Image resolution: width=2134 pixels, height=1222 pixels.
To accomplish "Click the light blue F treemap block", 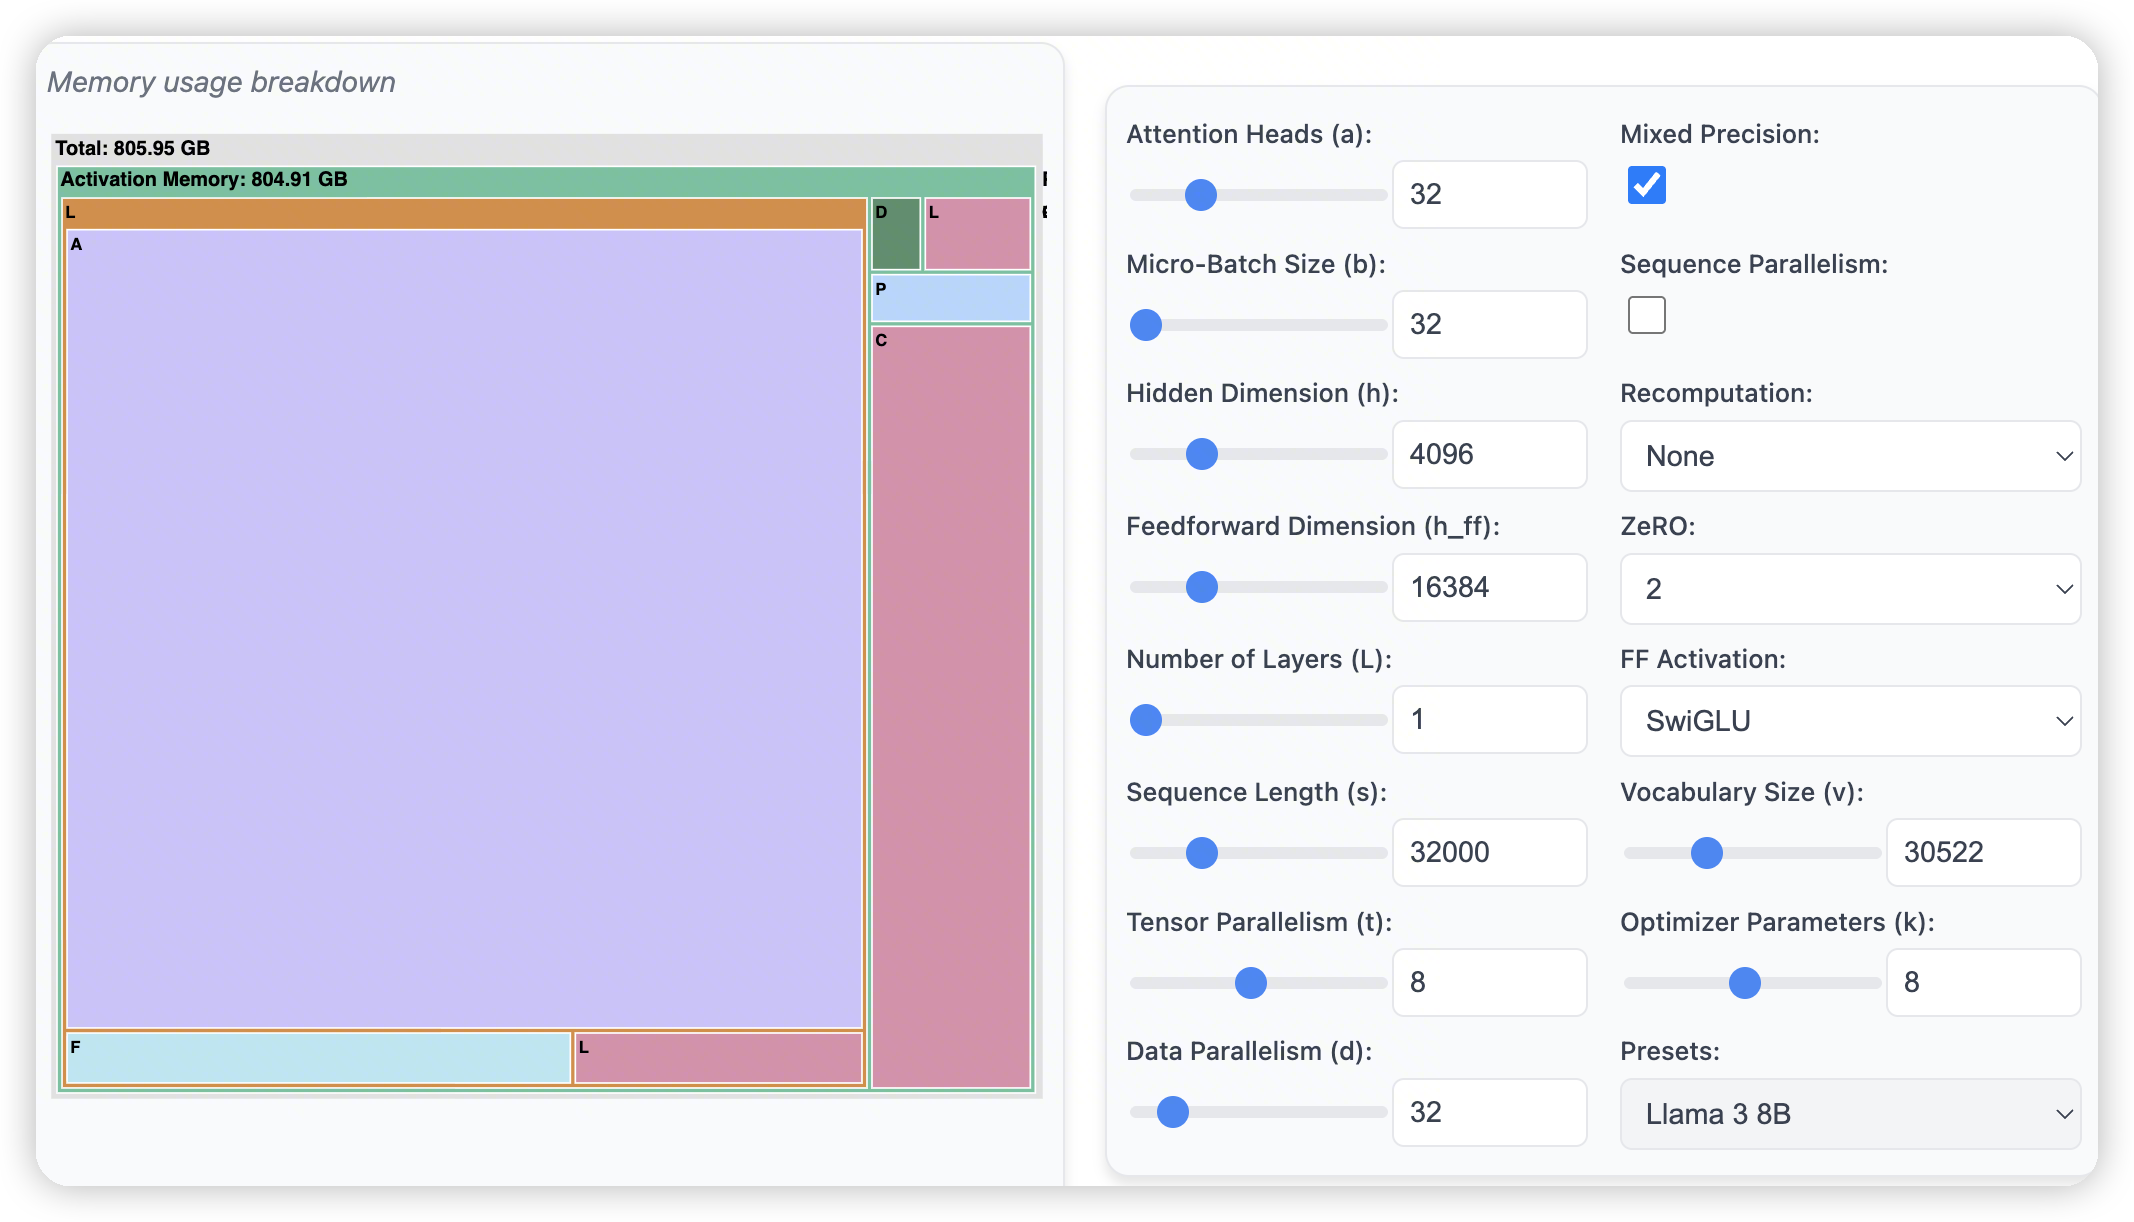I will point(318,1058).
